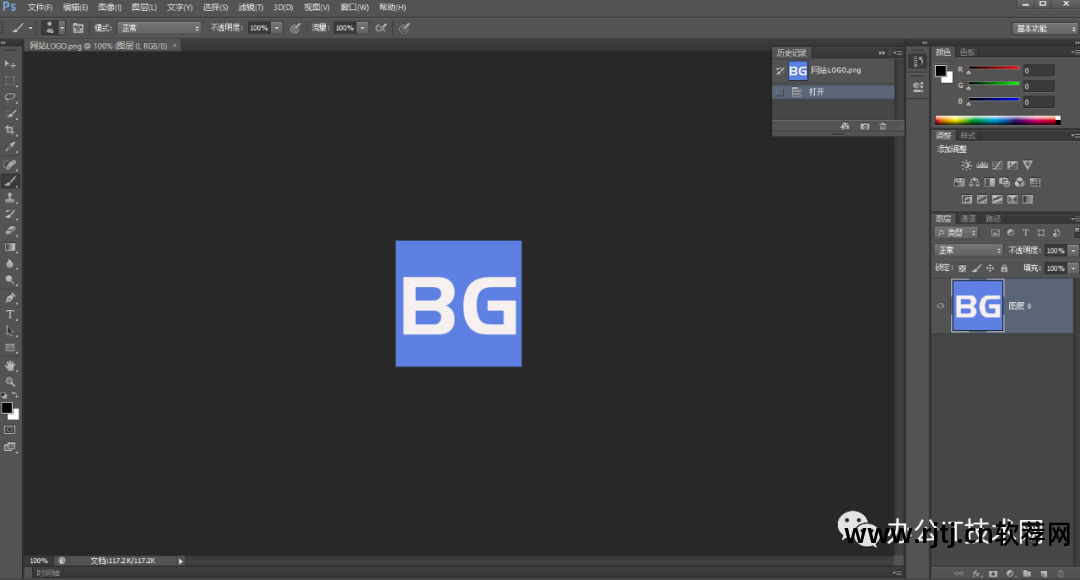Toggle pixel layer filter in Layers panel
This screenshot has height=580, width=1080.
[995, 233]
